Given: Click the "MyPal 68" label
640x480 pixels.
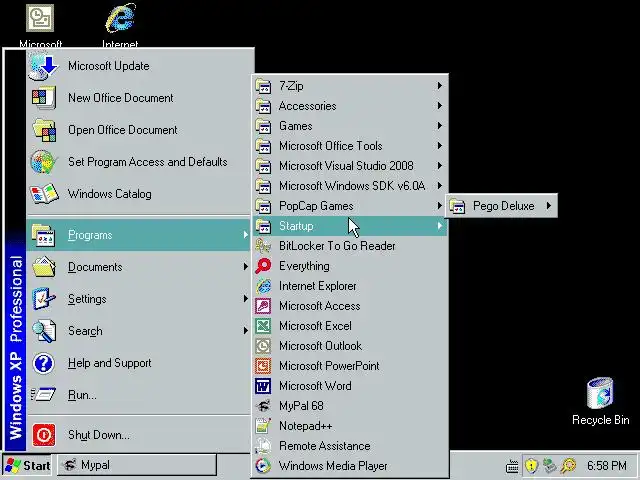Looking at the screenshot, I should [x=301, y=406].
